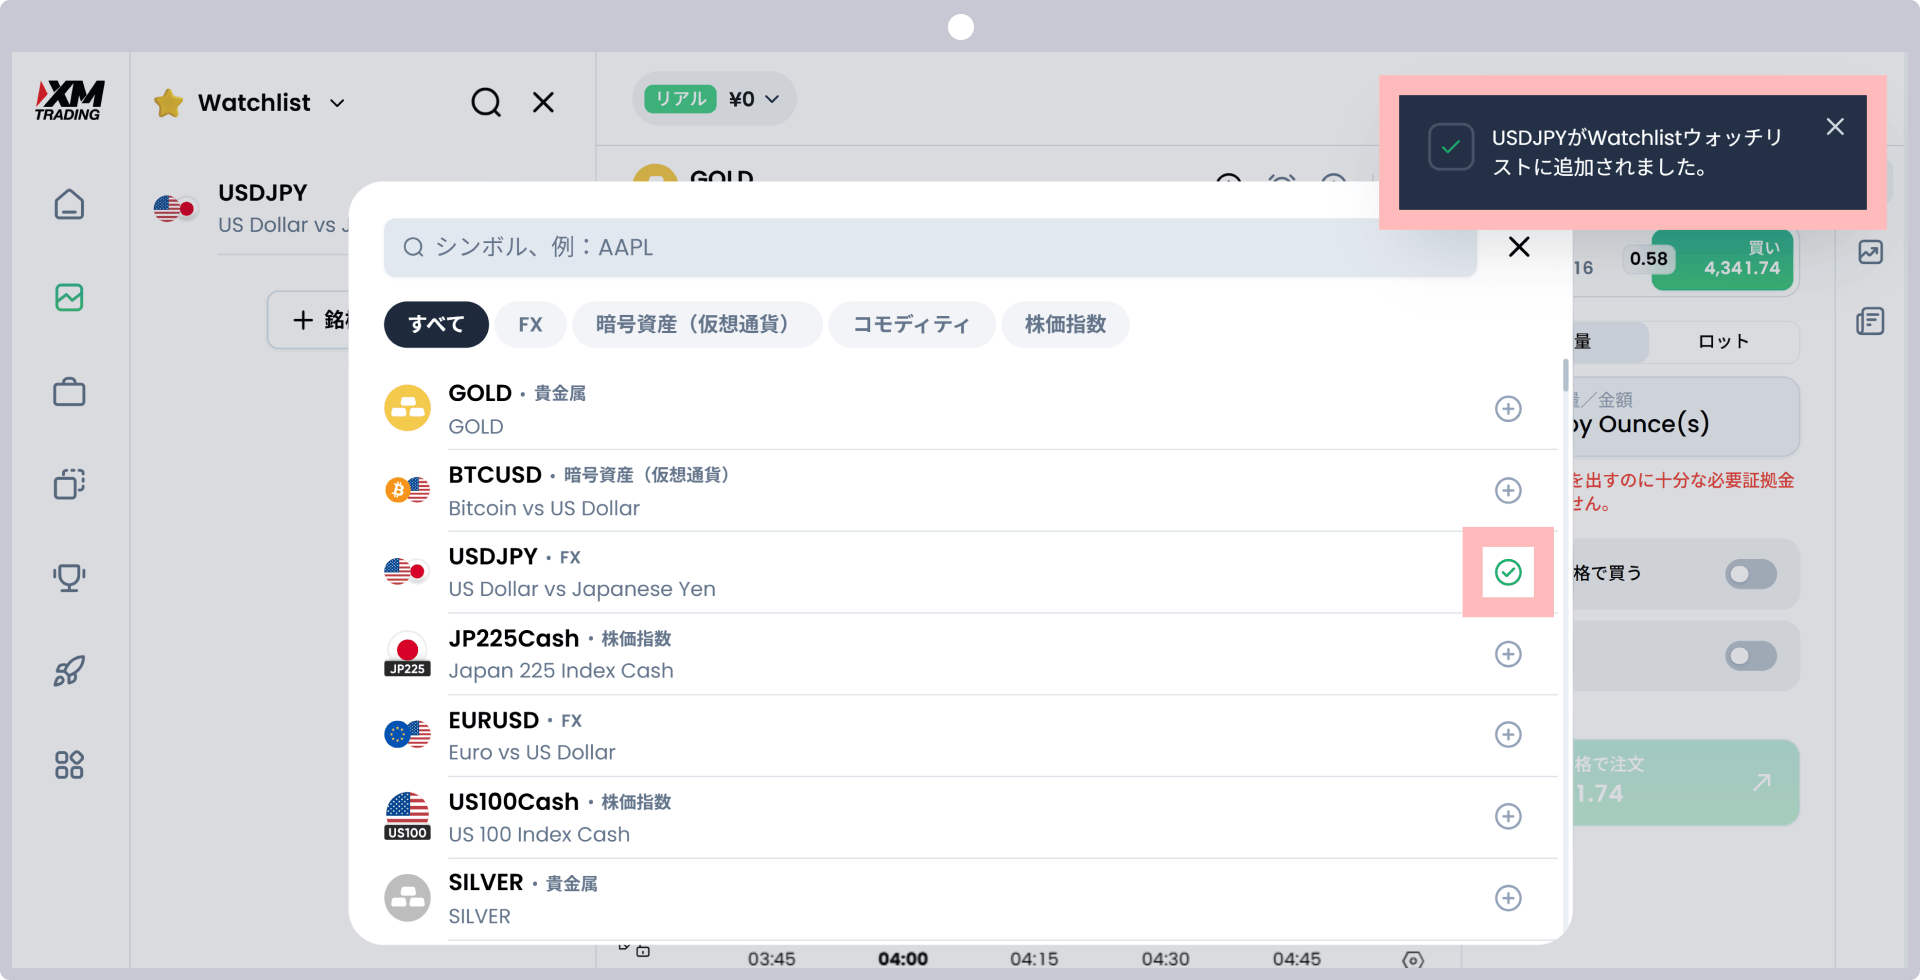This screenshot has height=980, width=1920.
Task: Click the JP225 flag icon in list
Action: (408, 653)
